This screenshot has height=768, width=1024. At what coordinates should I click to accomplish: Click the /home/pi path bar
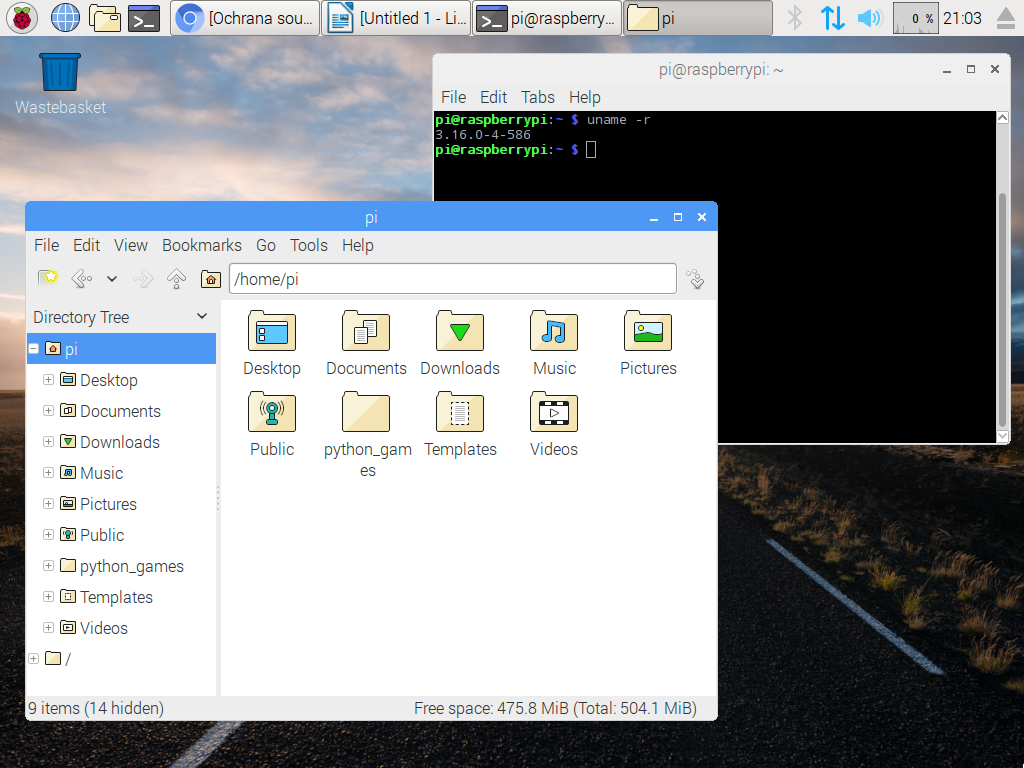452,278
